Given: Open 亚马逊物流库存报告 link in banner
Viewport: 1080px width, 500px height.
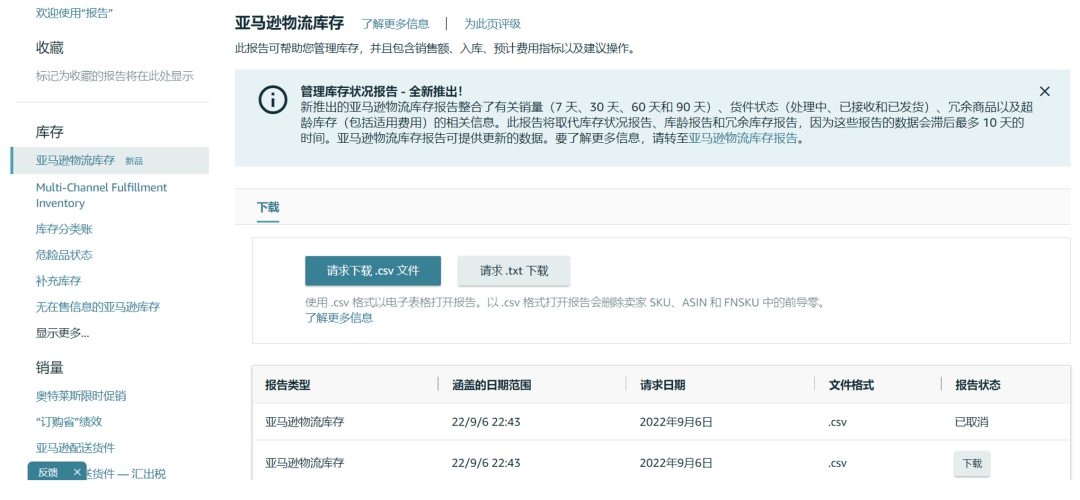Looking at the screenshot, I should click(x=744, y=138).
